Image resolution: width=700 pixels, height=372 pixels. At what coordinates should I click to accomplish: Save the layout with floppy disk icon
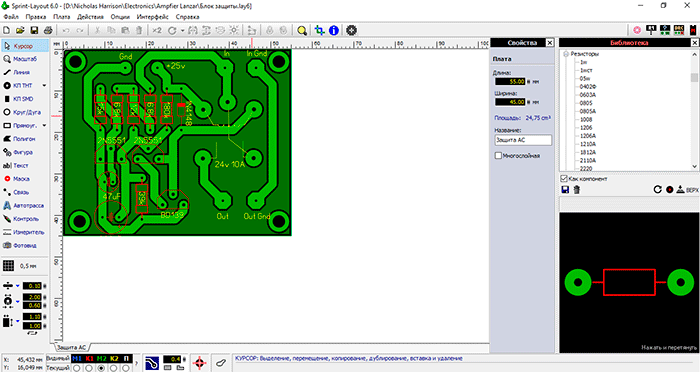click(34, 30)
